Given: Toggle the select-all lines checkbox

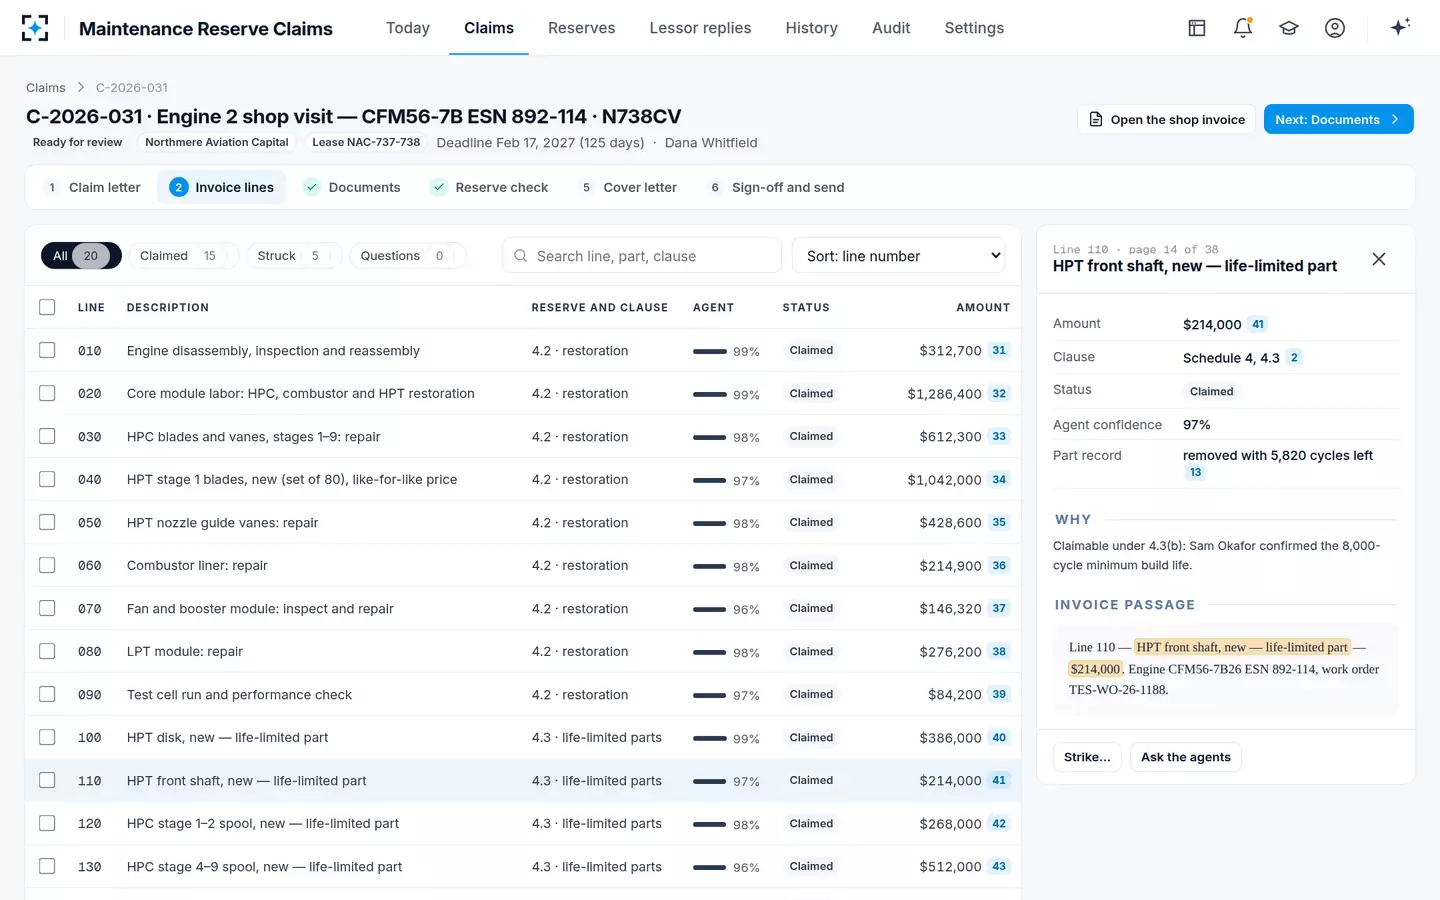Looking at the screenshot, I should (x=47, y=307).
